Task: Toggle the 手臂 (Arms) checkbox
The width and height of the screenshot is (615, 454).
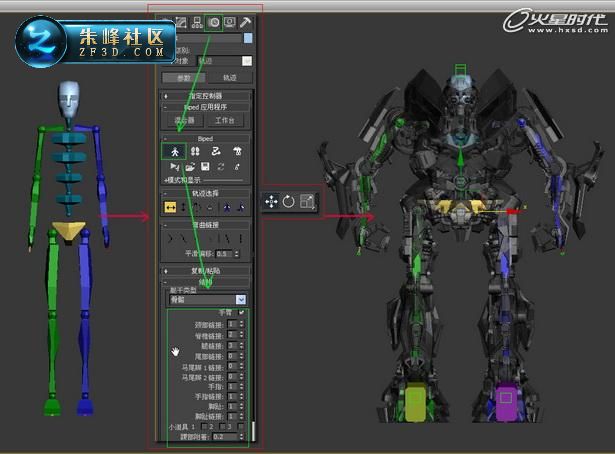Action: tap(241, 312)
